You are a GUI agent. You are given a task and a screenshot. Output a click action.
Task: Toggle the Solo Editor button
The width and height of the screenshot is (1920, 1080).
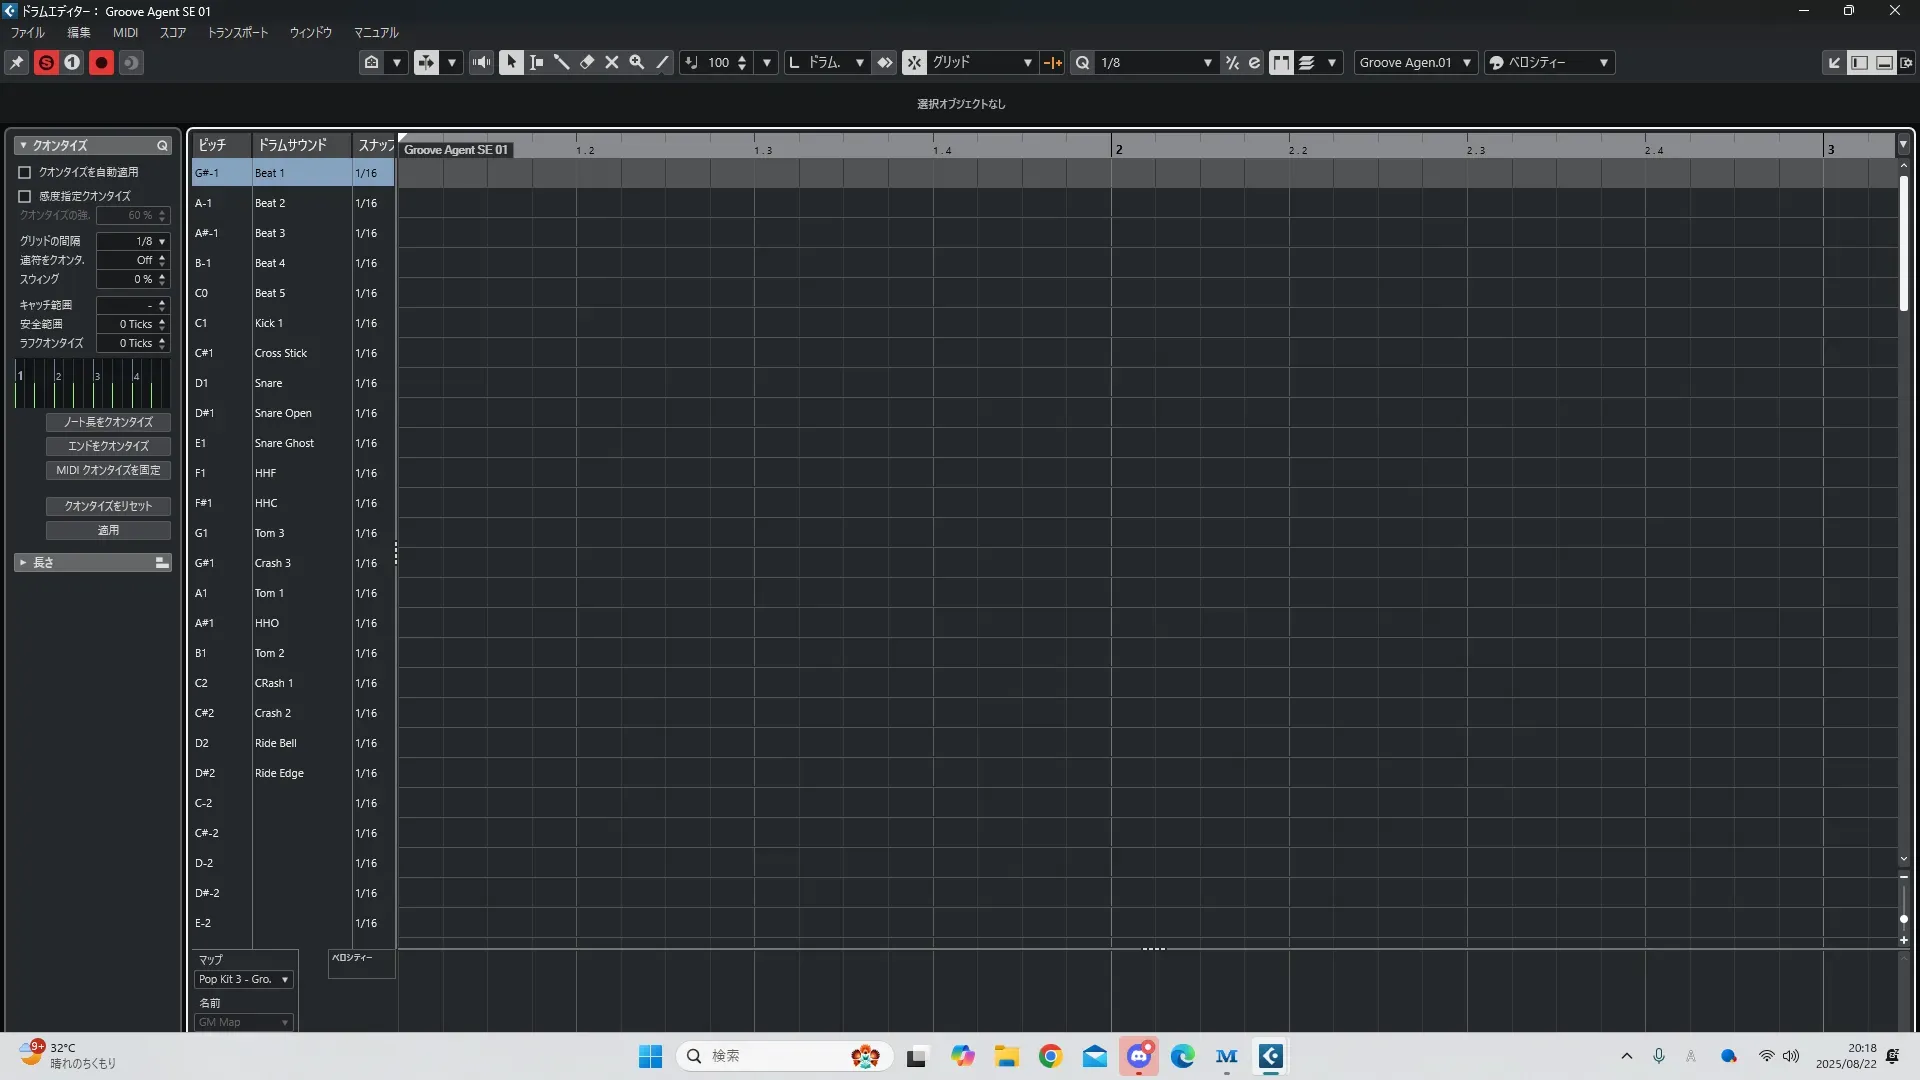point(46,62)
